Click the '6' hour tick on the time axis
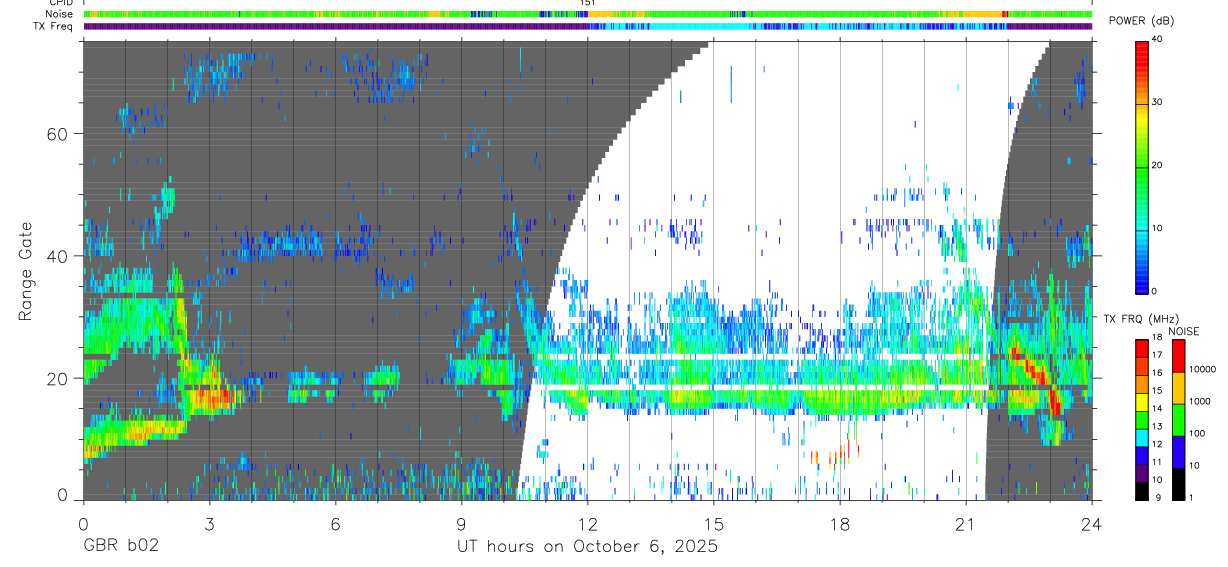Image resolution: width=1228 pixels, height=567 pixels. pos(335,523)
